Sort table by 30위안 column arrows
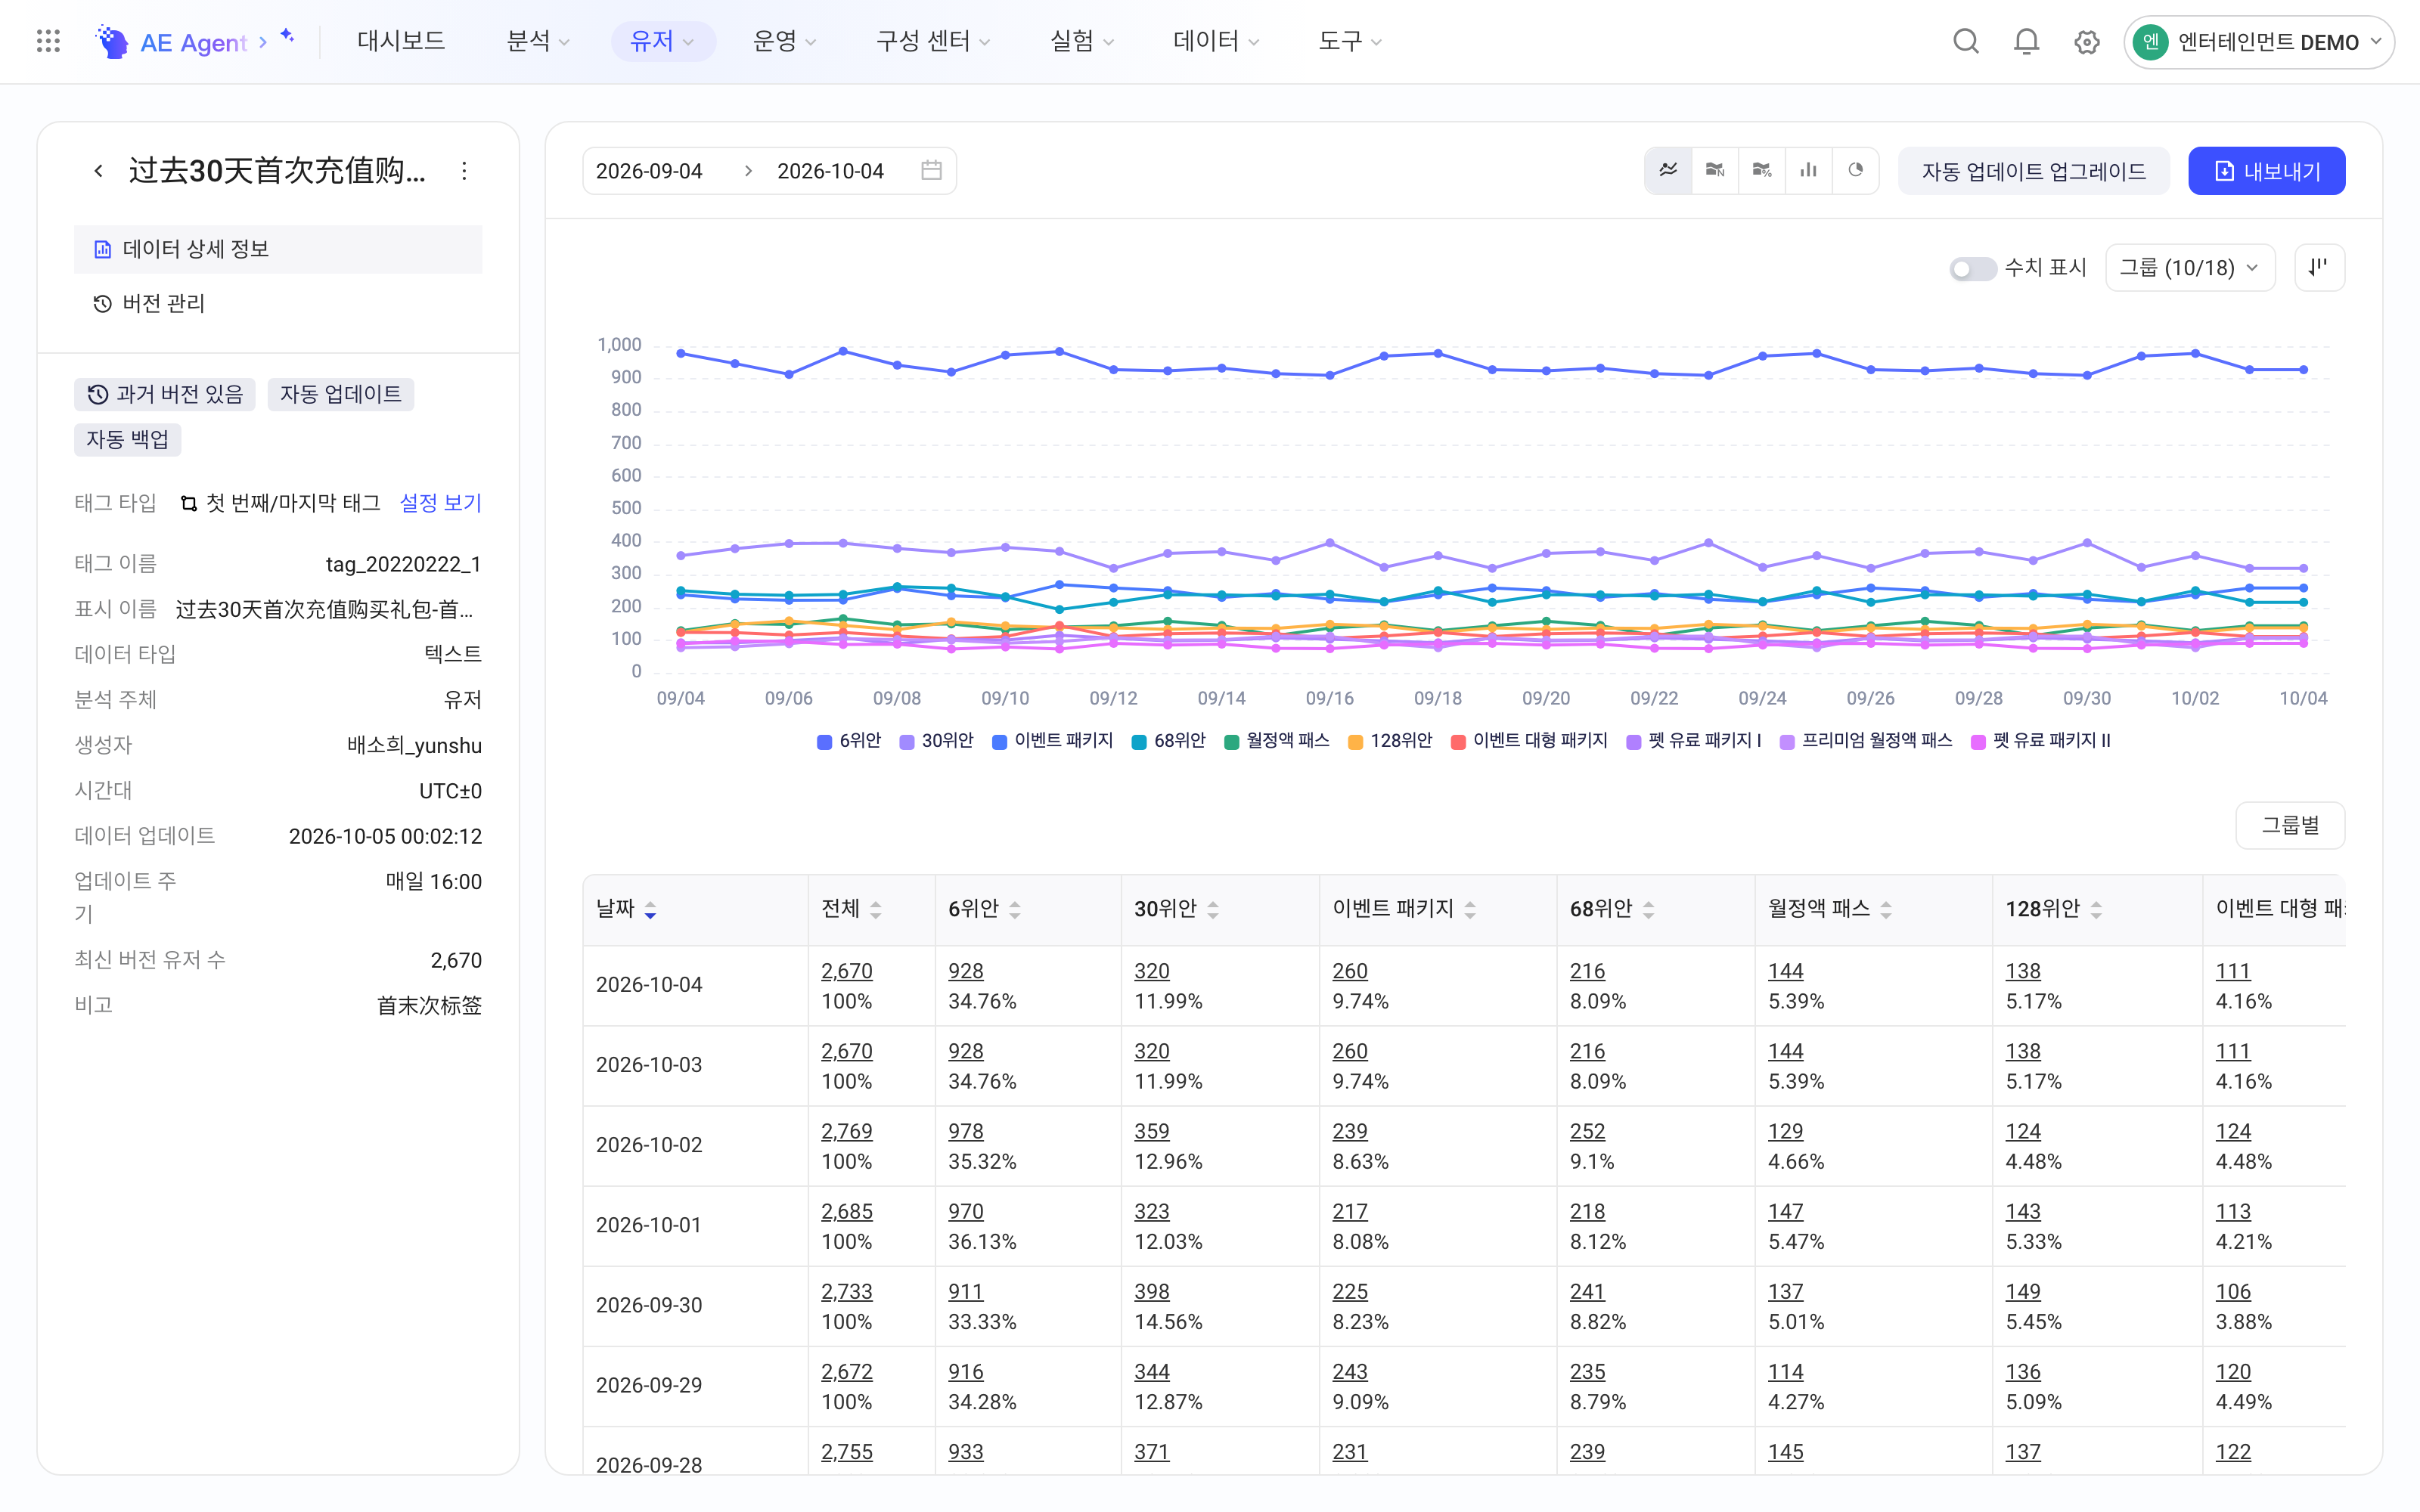Viewport: 2420px width, 1512px height. pyautogui.click(x=1213, y=910)
